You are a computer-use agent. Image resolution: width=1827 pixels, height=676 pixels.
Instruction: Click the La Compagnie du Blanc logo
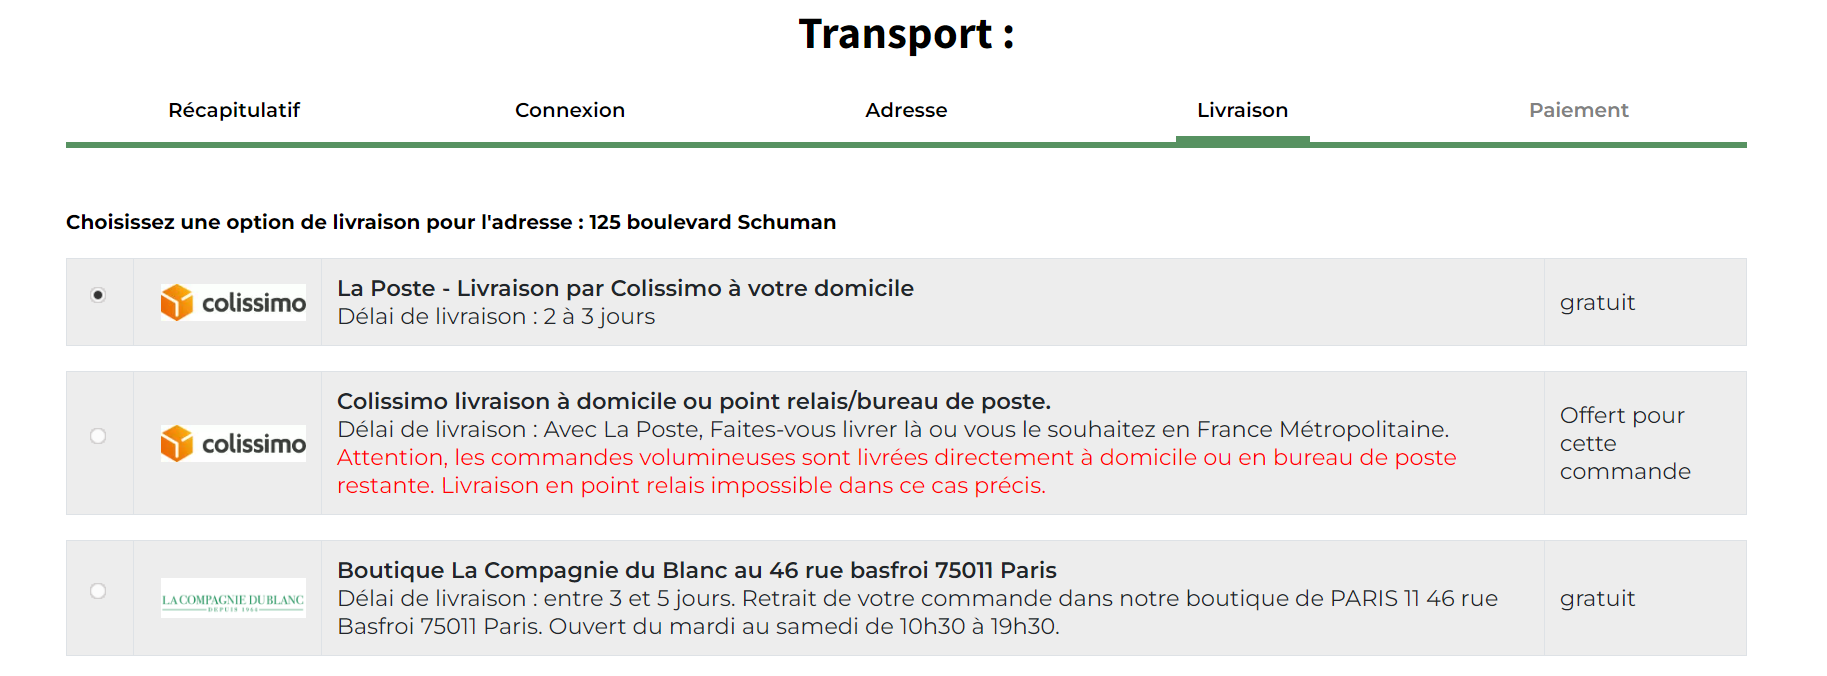point(233,599)
